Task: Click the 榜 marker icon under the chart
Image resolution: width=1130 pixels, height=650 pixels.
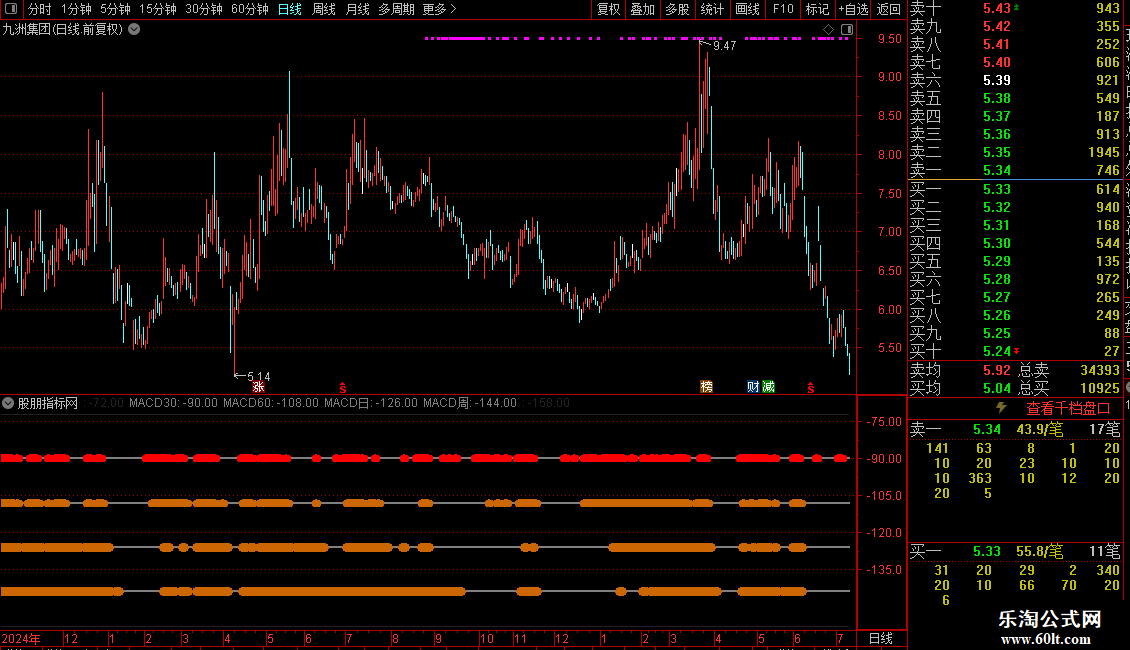Action: (706, 387)
